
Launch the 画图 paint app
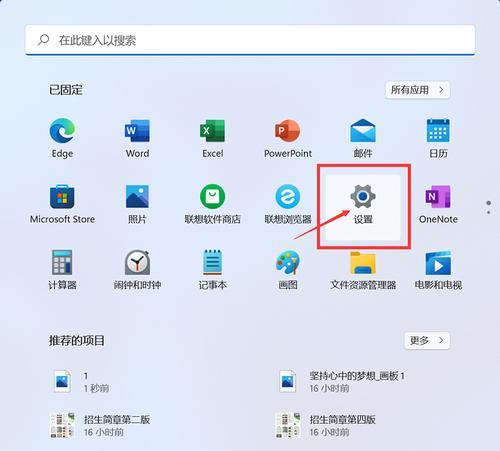click(x=288, y=269)
